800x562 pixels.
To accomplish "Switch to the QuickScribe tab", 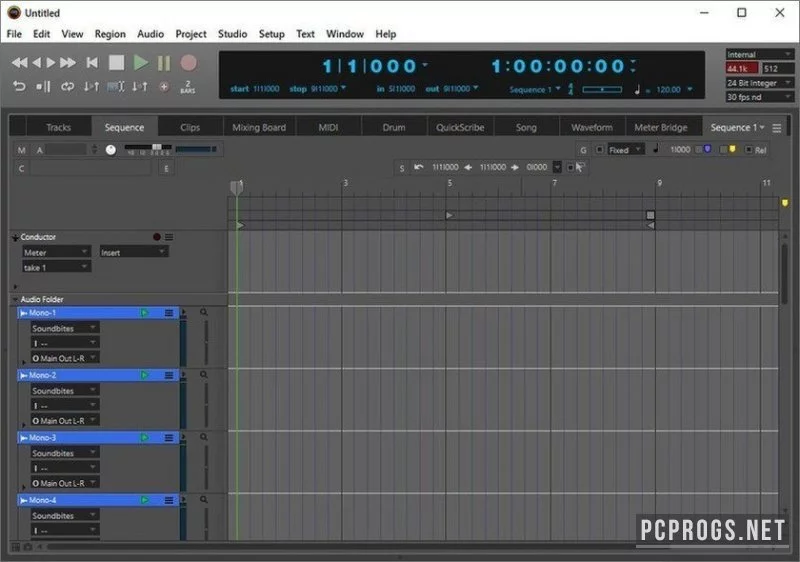I will pyautogui.click(x=460, y=127).
